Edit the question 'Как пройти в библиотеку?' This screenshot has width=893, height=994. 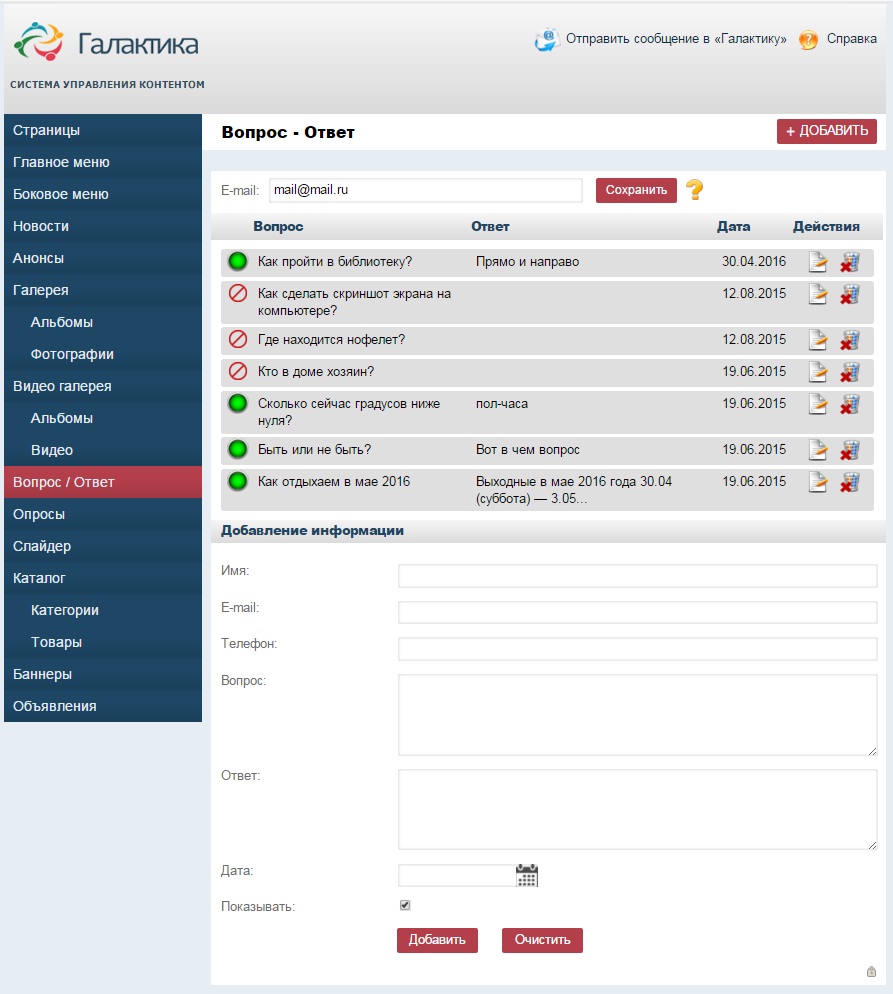(x=818, y=262)
